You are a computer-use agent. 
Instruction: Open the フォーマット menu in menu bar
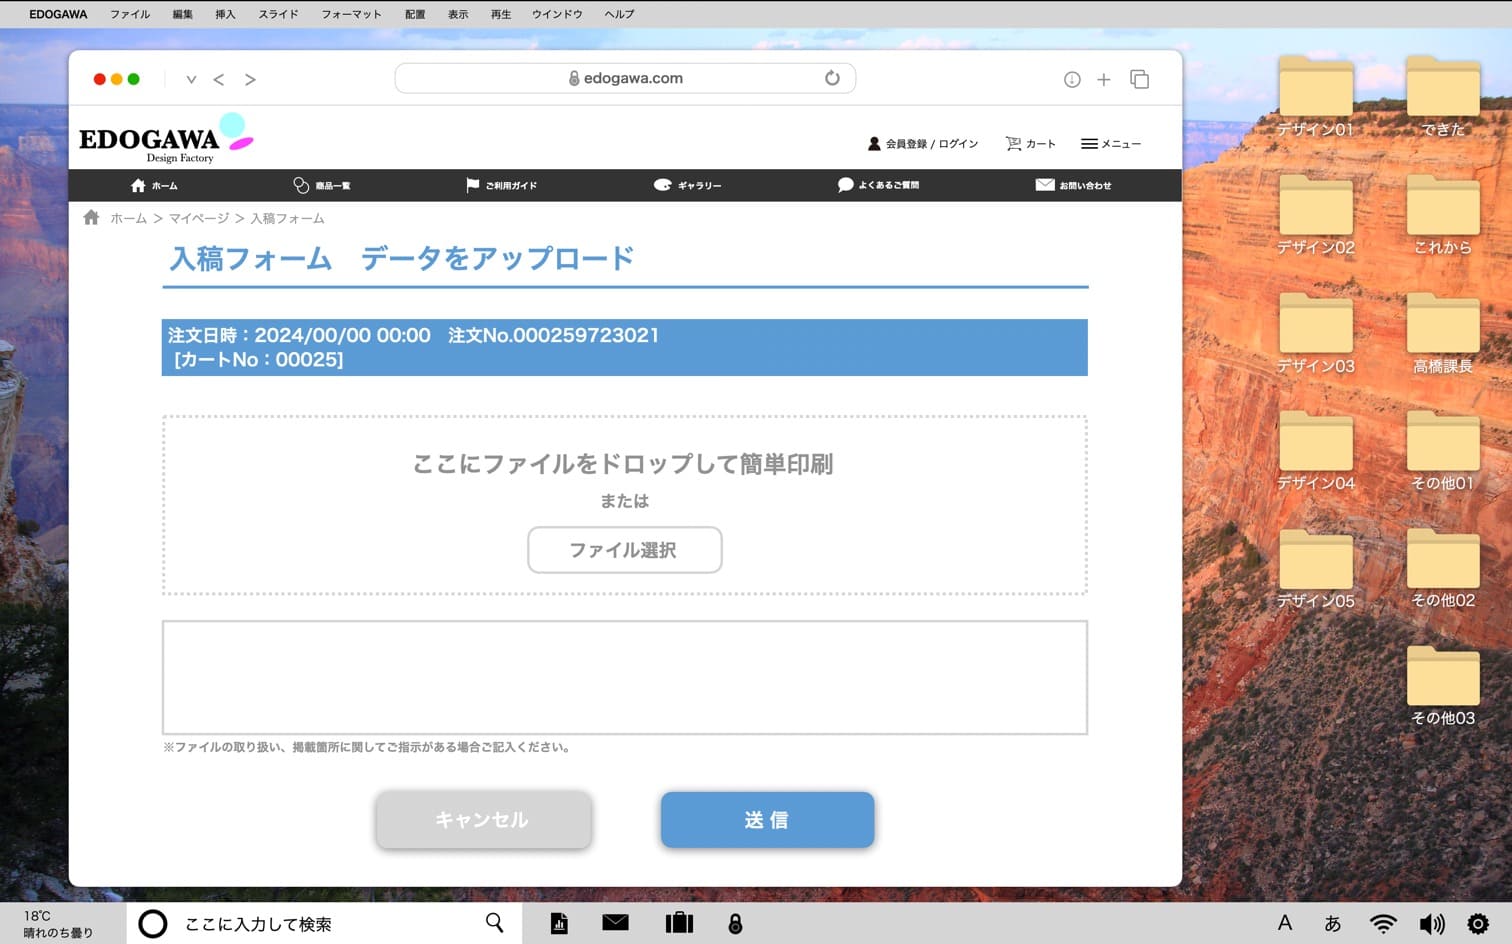point(351,14)
